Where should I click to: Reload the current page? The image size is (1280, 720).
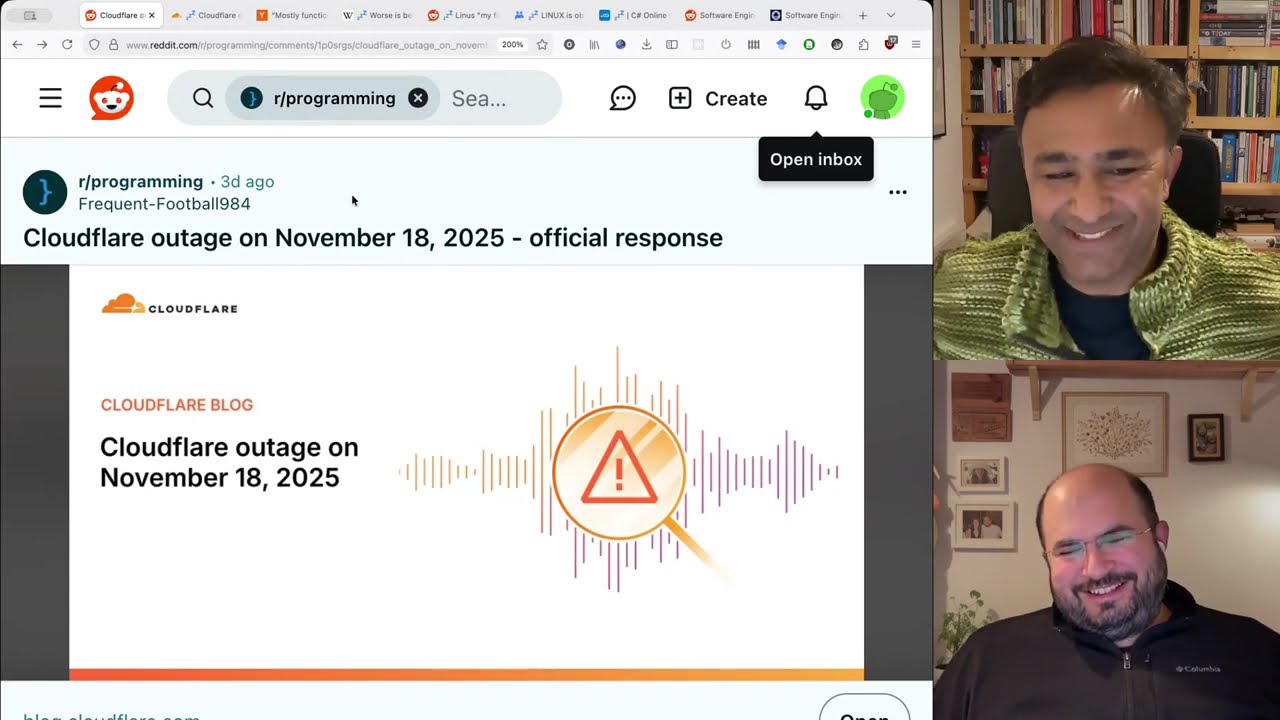click(x=67, y=45)
